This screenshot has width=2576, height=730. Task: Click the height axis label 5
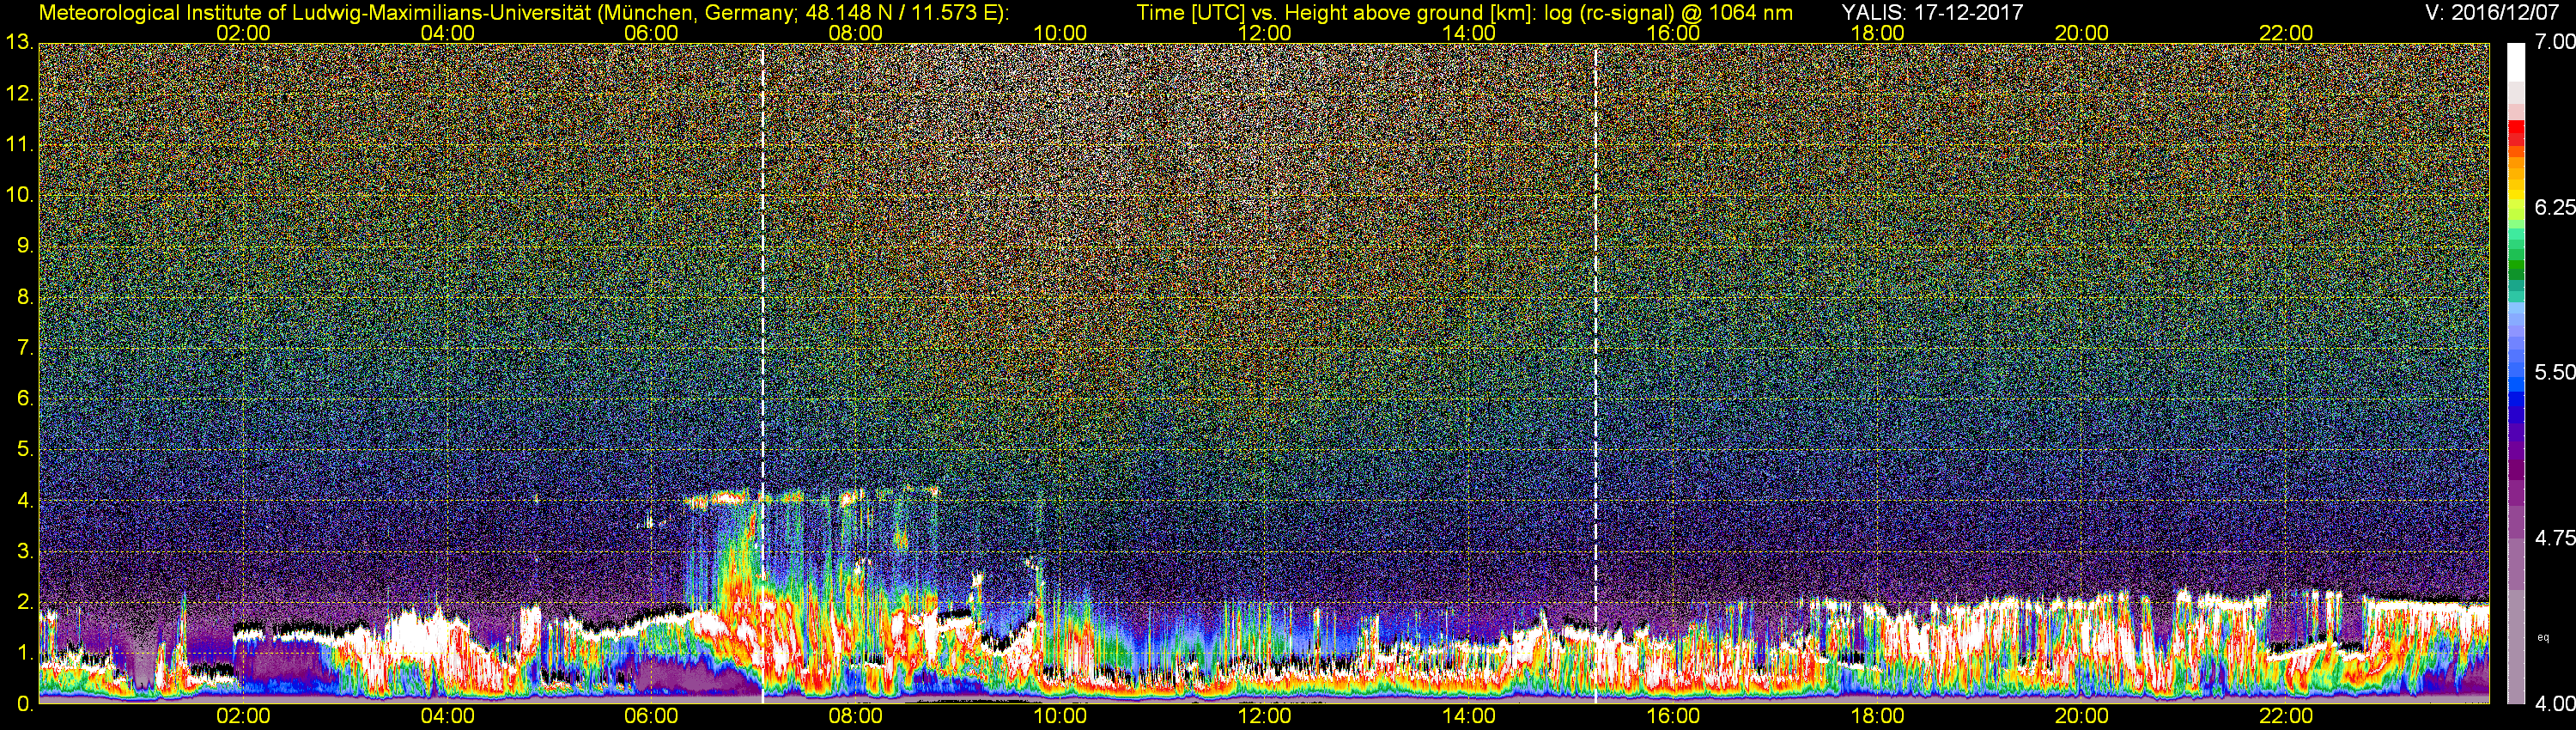(23, 450)
